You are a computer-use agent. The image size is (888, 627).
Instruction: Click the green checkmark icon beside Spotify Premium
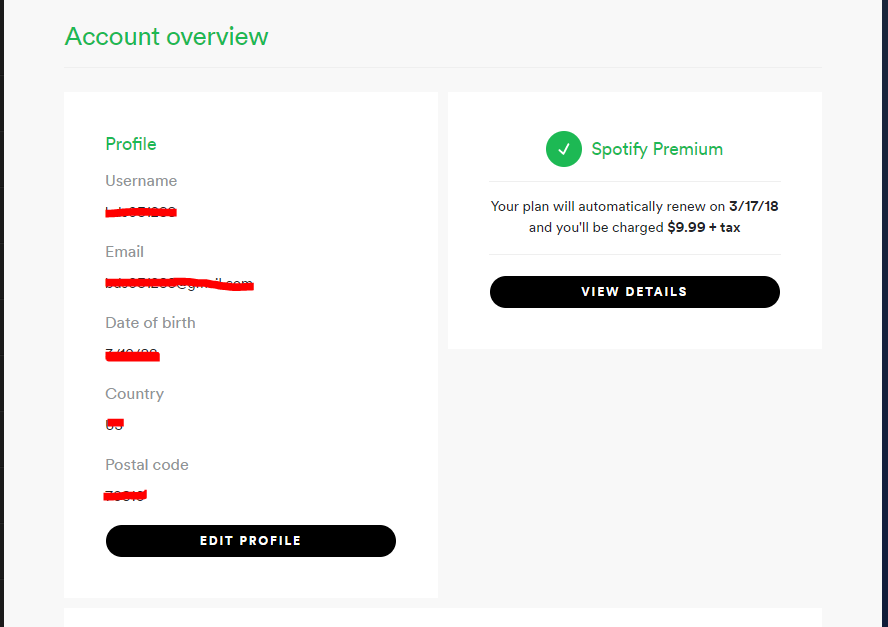563,148
